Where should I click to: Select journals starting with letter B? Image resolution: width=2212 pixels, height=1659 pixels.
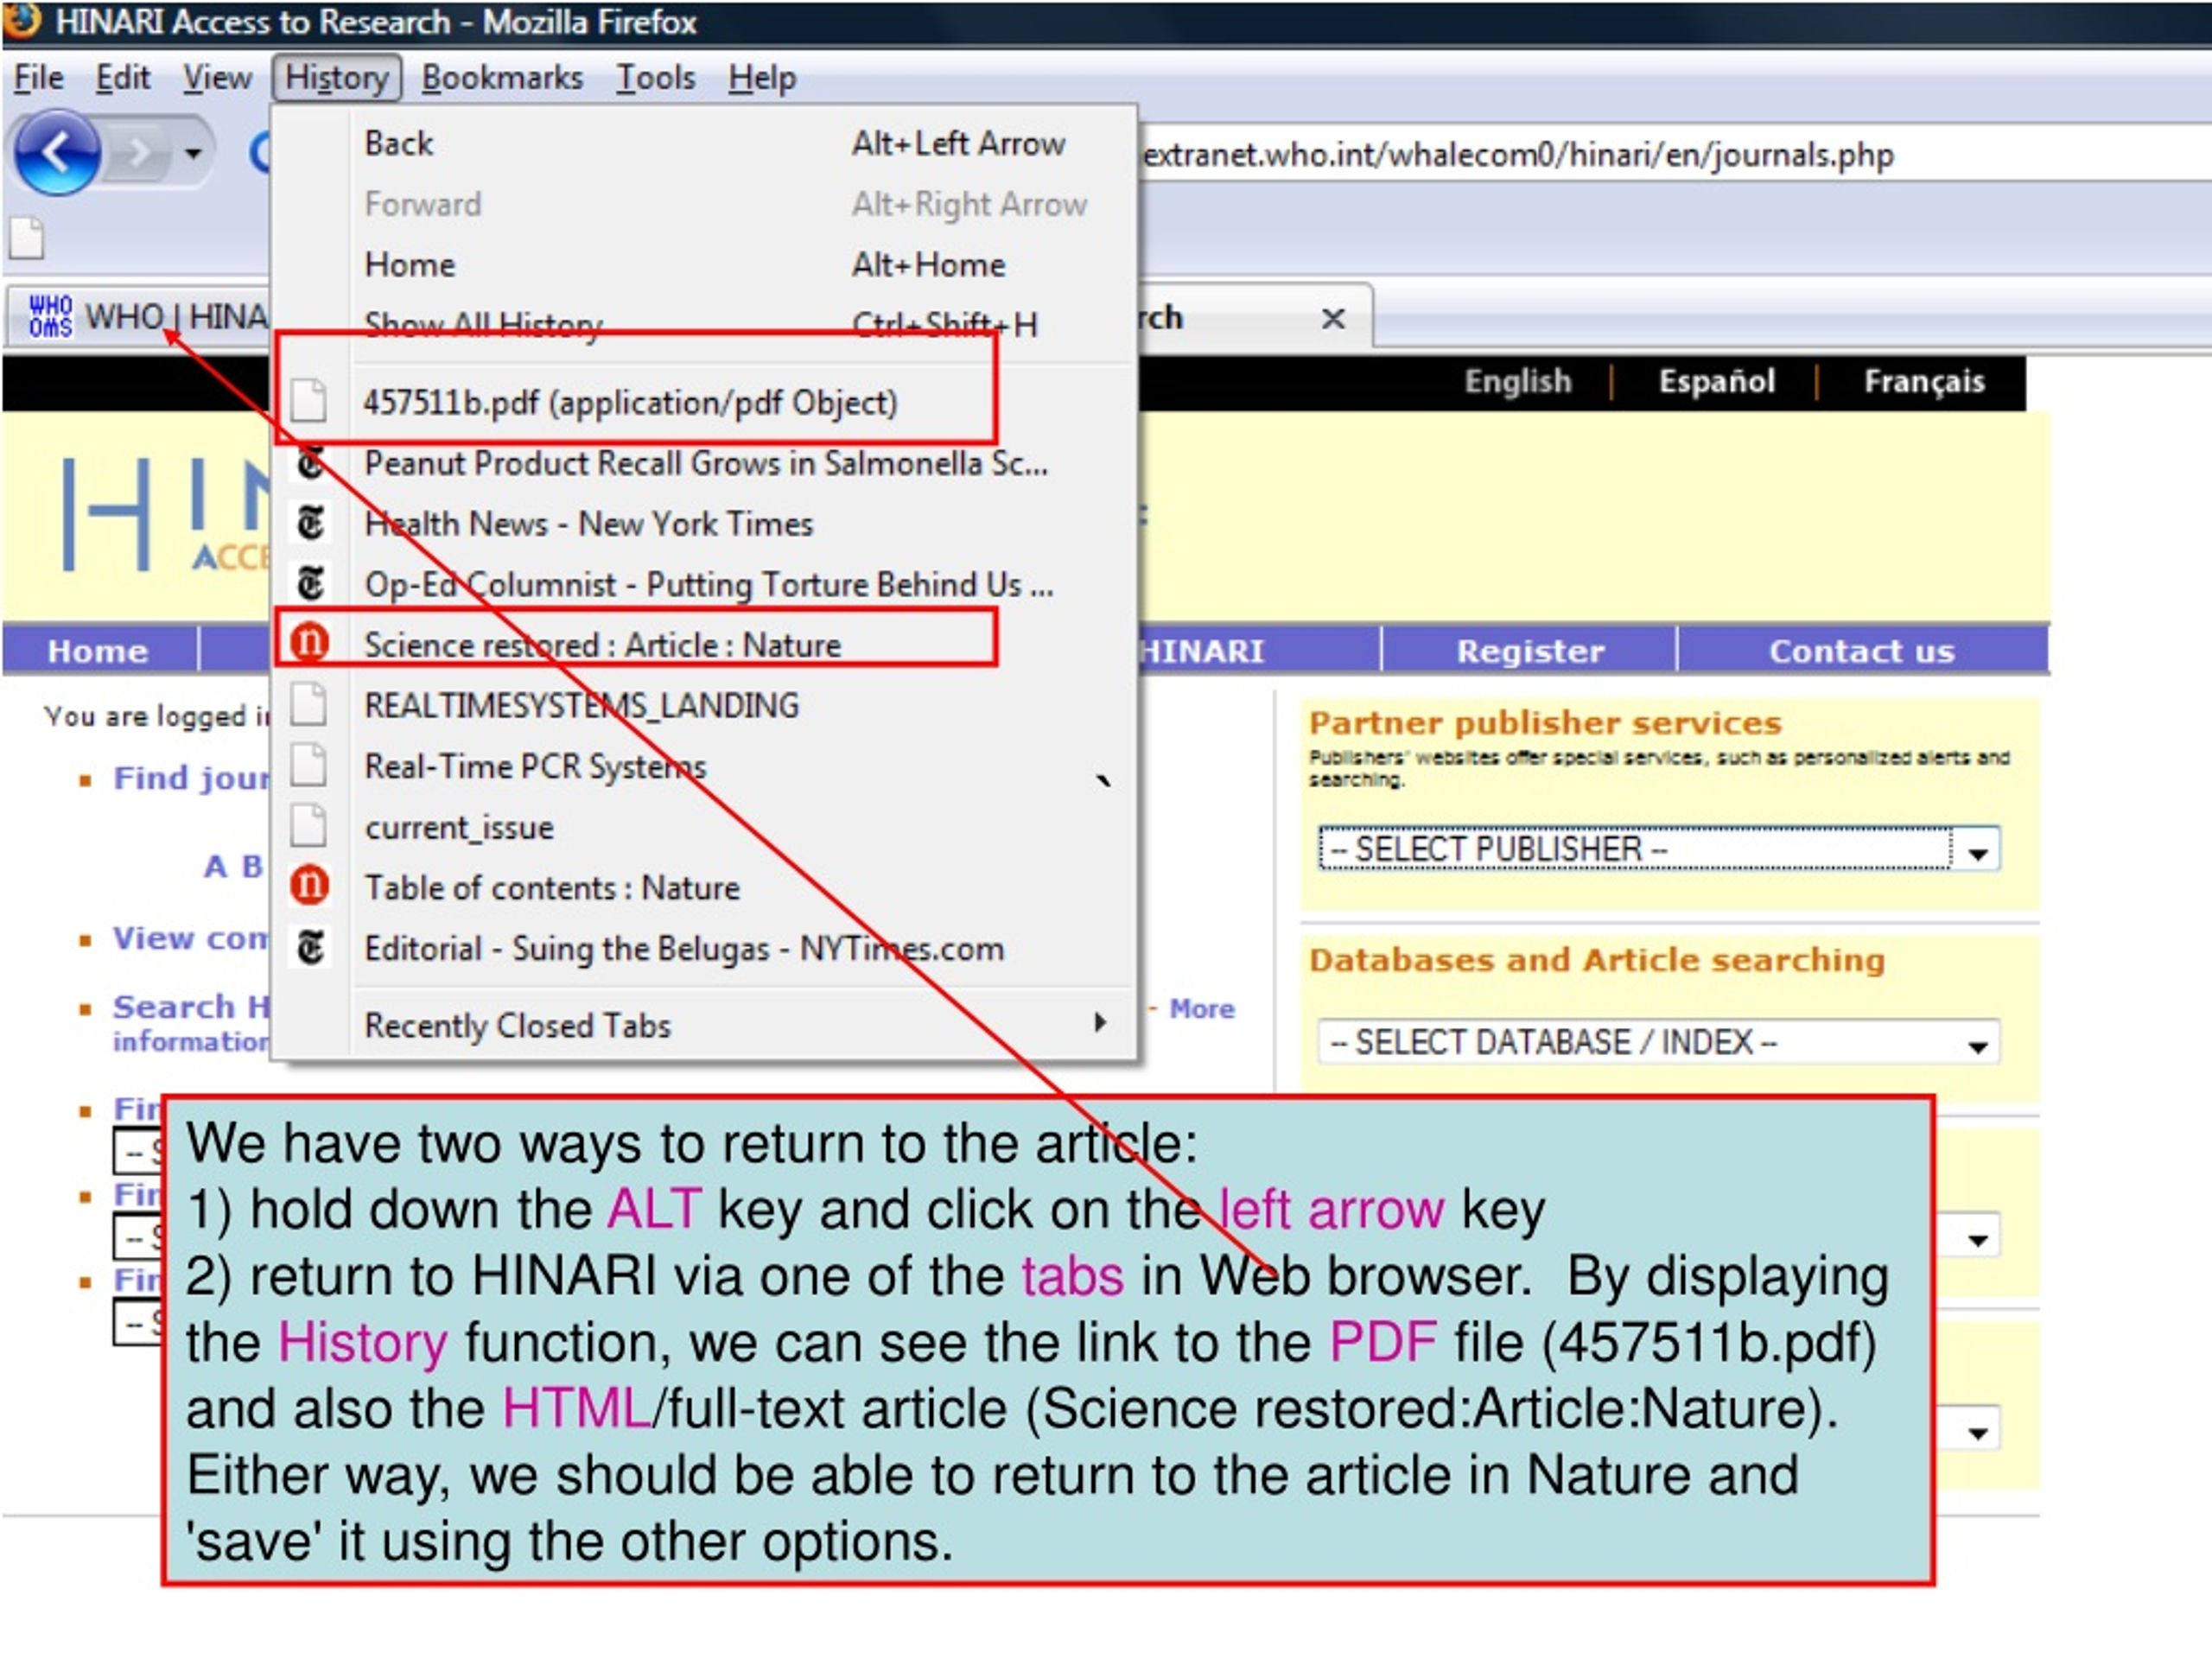(x=251, y=866)
